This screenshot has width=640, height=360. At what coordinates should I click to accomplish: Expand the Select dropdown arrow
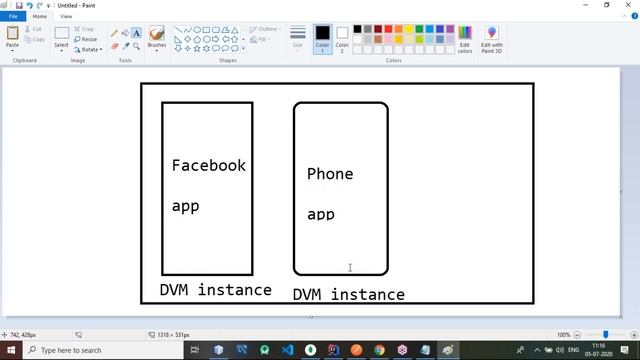pyautogui.click(x=61, y=51)
